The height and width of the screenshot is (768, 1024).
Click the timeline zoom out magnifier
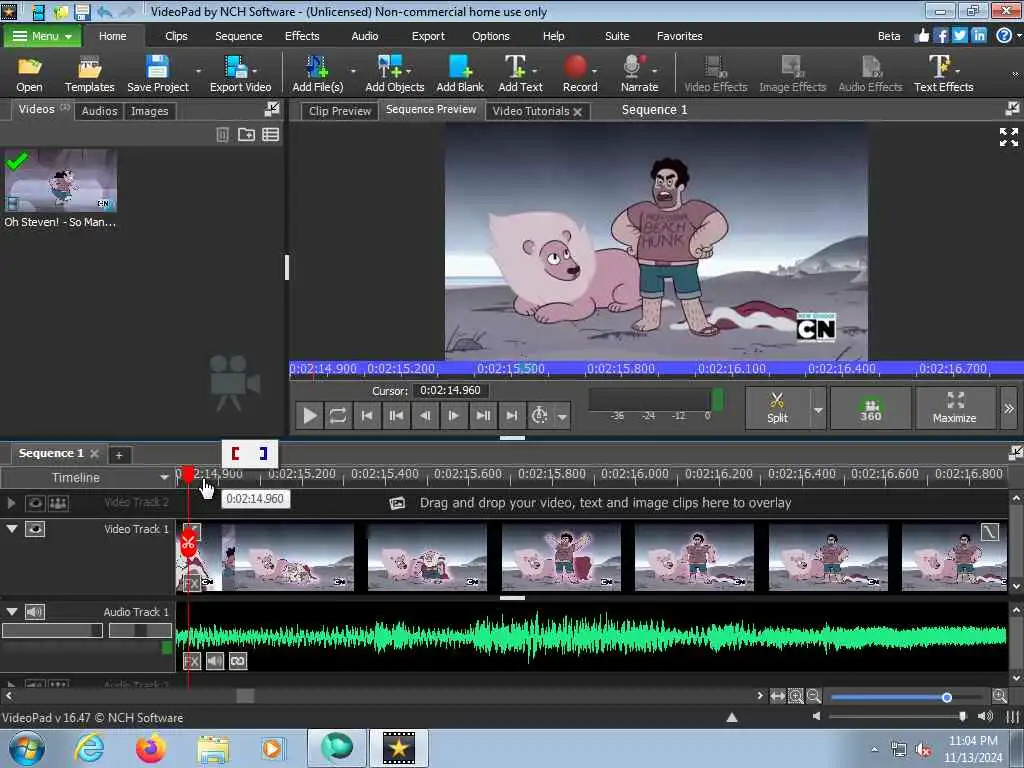[x=814, y=696]
